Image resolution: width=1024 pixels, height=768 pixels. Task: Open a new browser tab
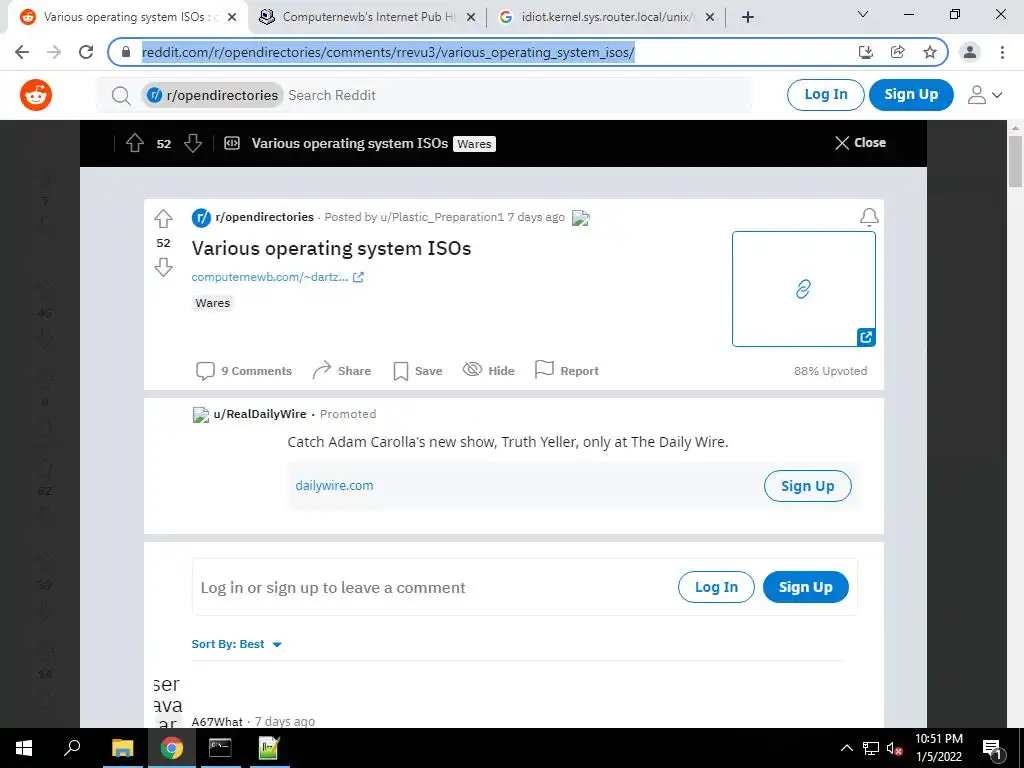click(748, 17)
